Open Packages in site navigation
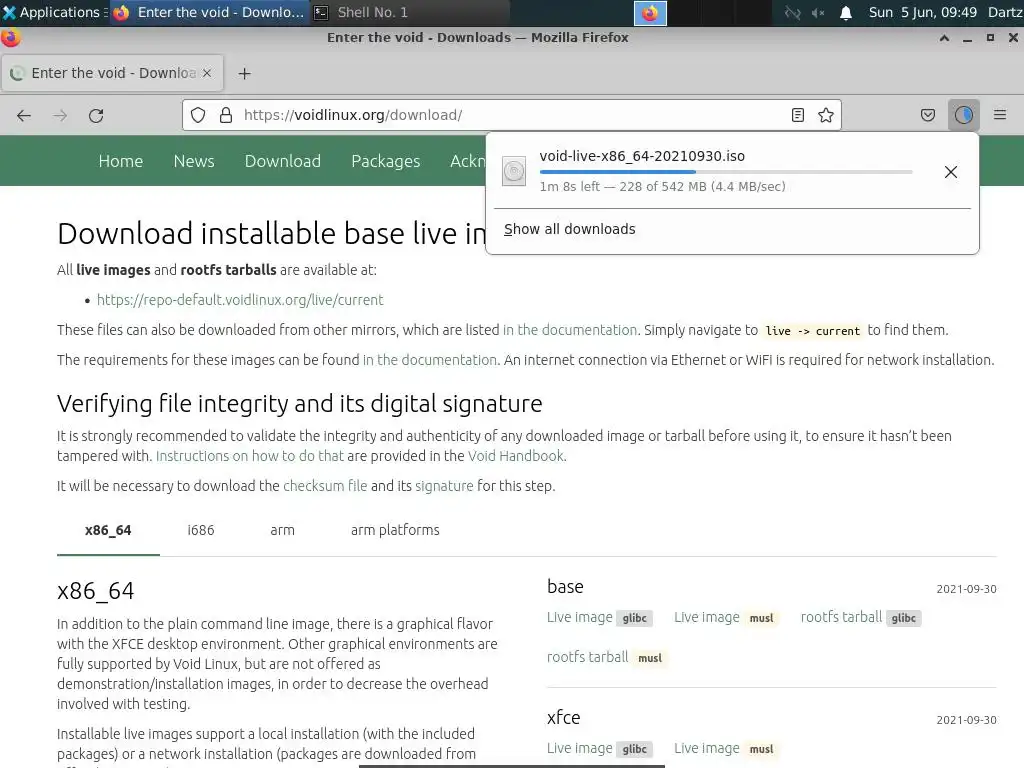 [x=385, y=161]
